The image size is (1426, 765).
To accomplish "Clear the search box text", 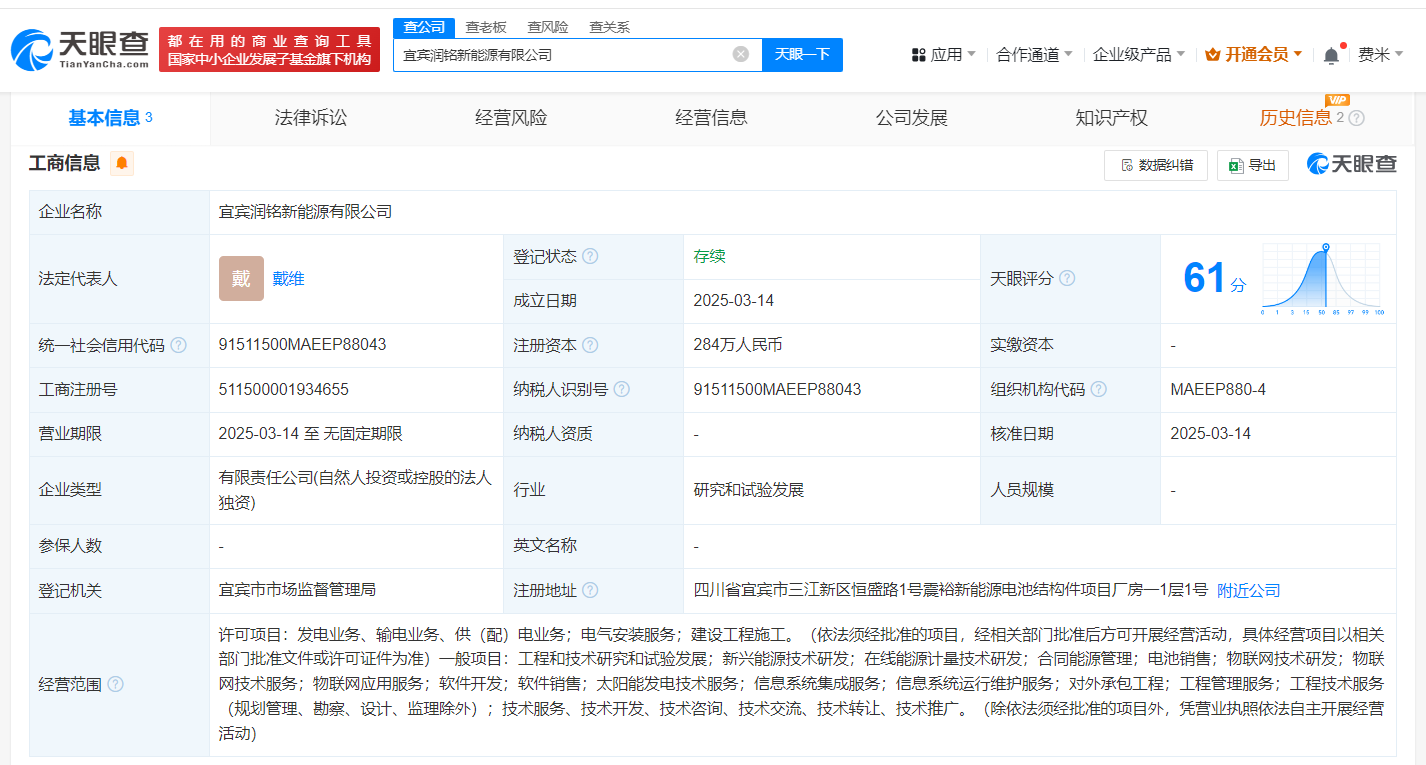I will pyautogui.click(x=741, y=54).
